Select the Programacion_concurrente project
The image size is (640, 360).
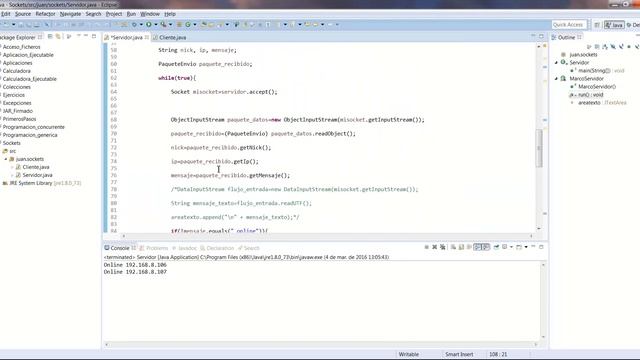tap(33, 127)
